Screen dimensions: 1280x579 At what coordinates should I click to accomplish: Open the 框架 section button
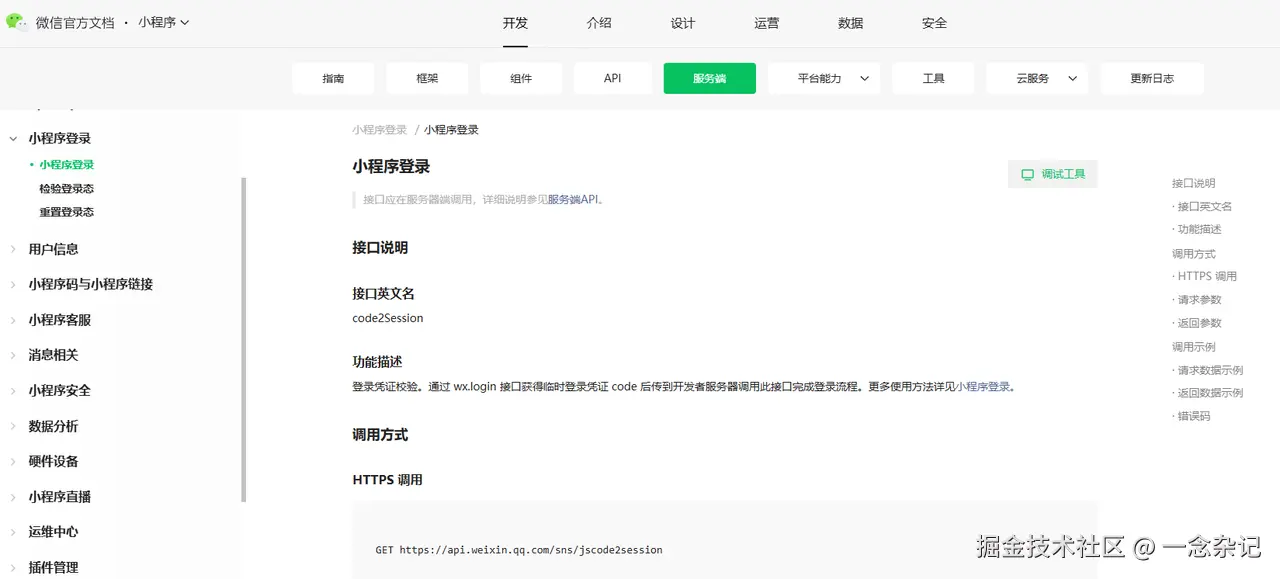pyautogui.click(x=427, y=78)
